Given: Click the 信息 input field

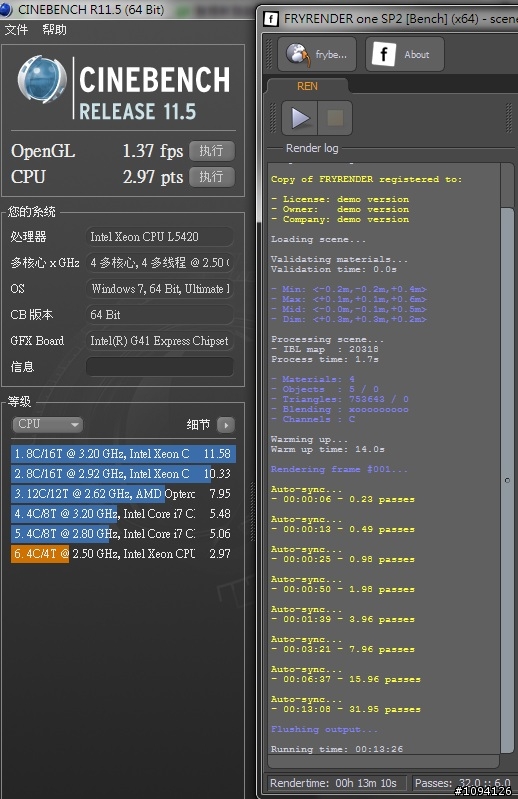Looking at the screenshot, I should tap(160, 366).
